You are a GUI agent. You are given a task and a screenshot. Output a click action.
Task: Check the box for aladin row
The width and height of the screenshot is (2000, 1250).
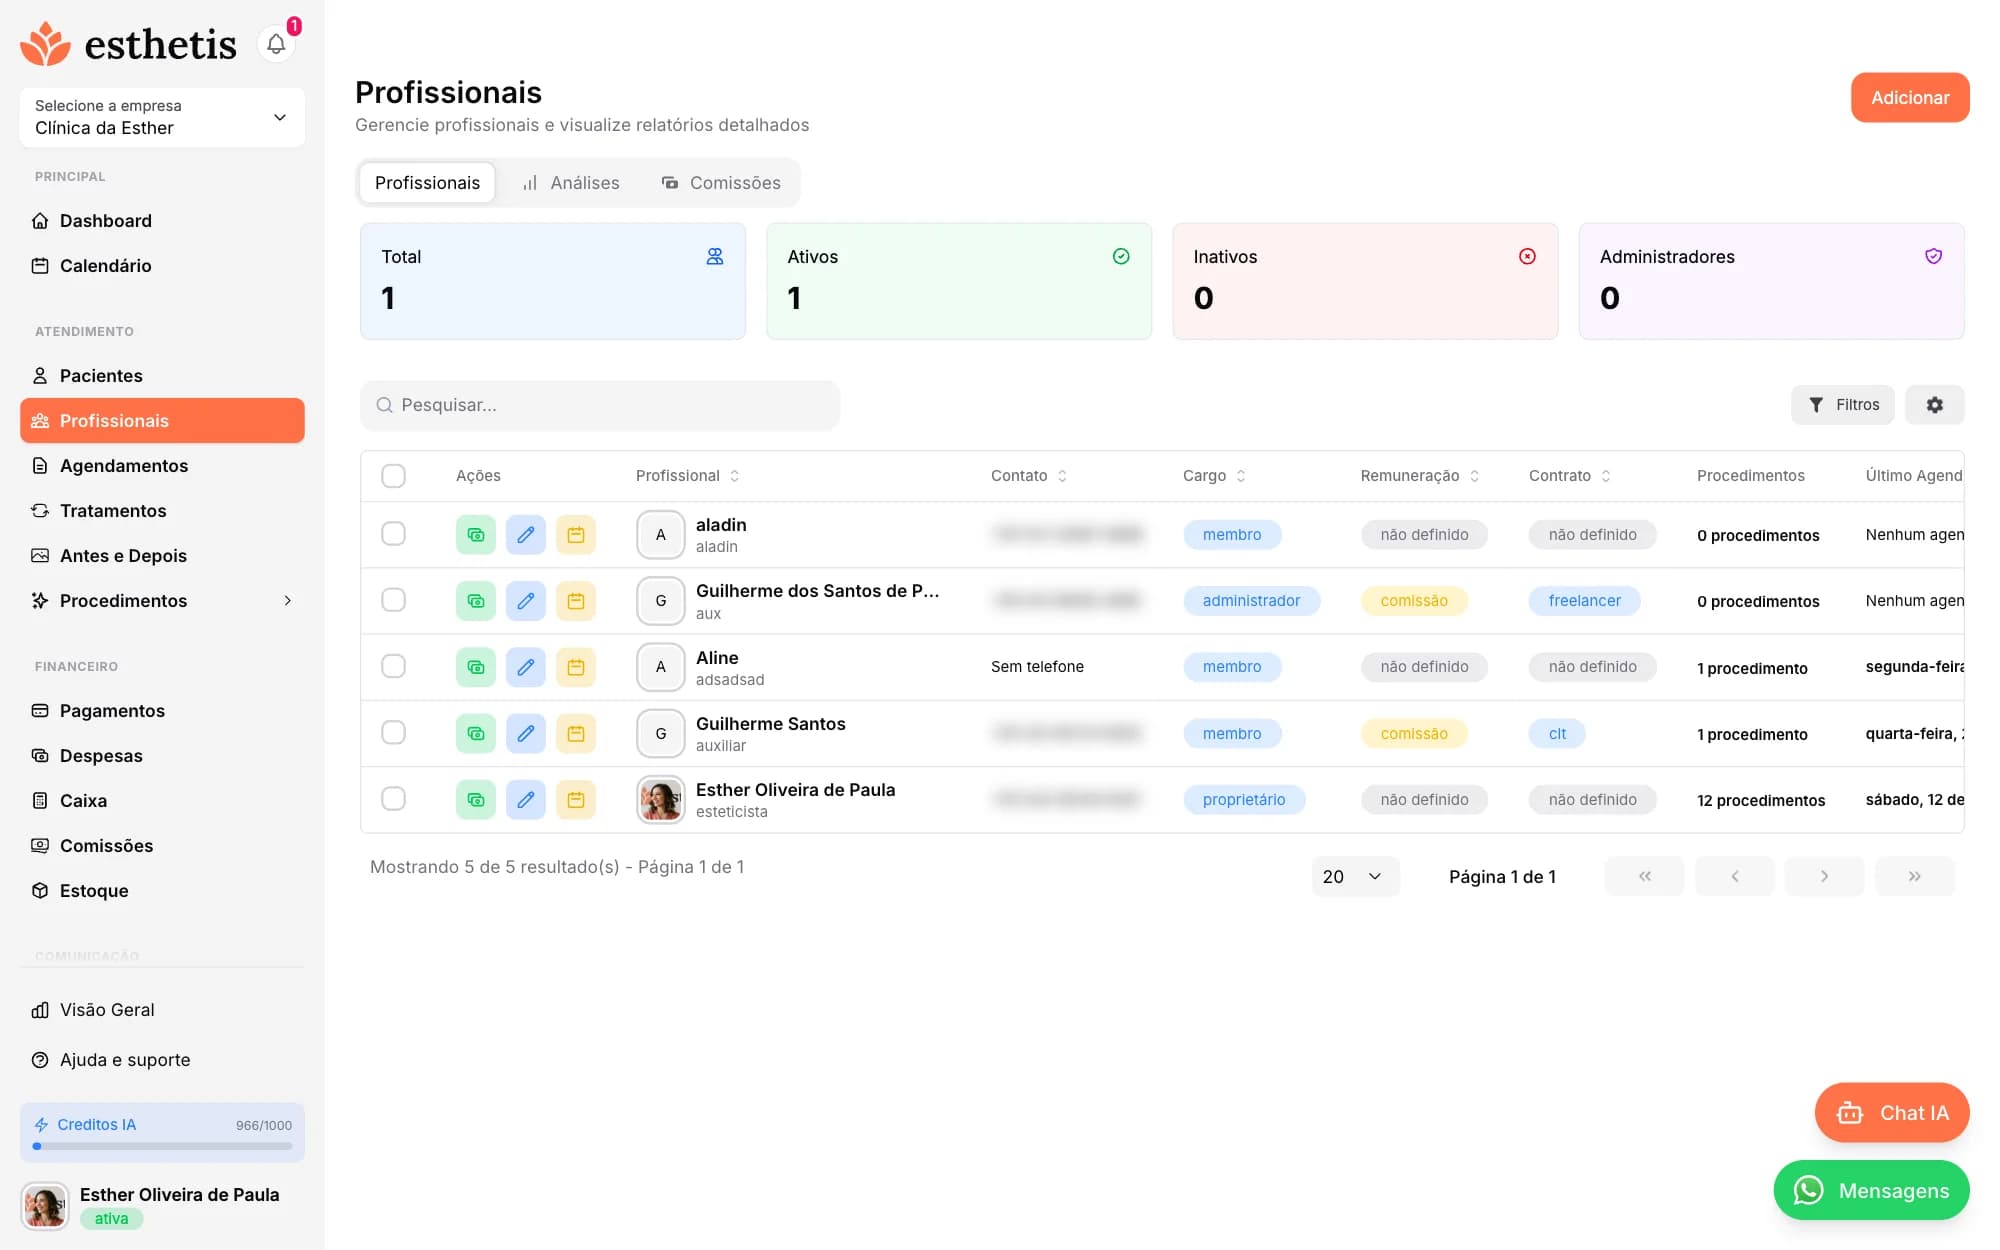tap(394, 534)
